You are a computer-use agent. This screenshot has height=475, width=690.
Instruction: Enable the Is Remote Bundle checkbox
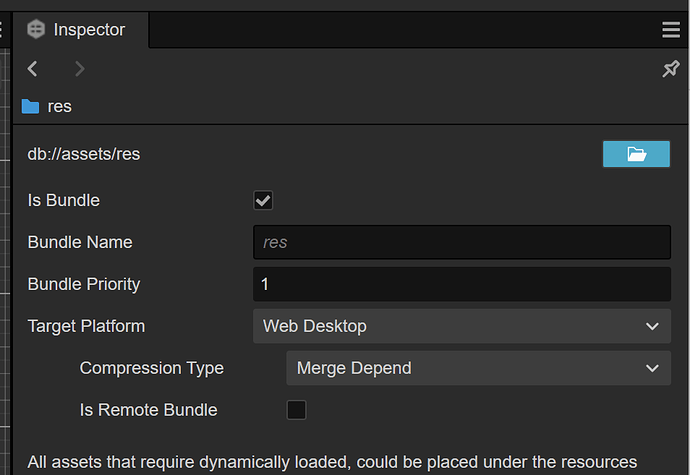(296, 409)
